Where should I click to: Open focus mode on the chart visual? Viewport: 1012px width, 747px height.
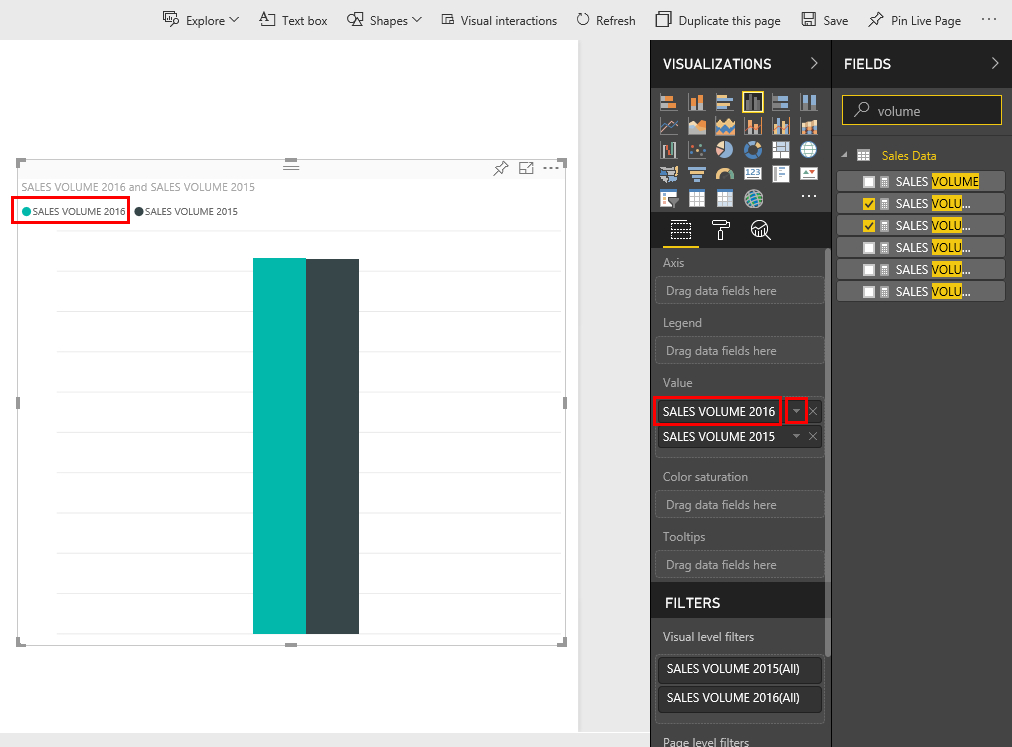[526, 168]
